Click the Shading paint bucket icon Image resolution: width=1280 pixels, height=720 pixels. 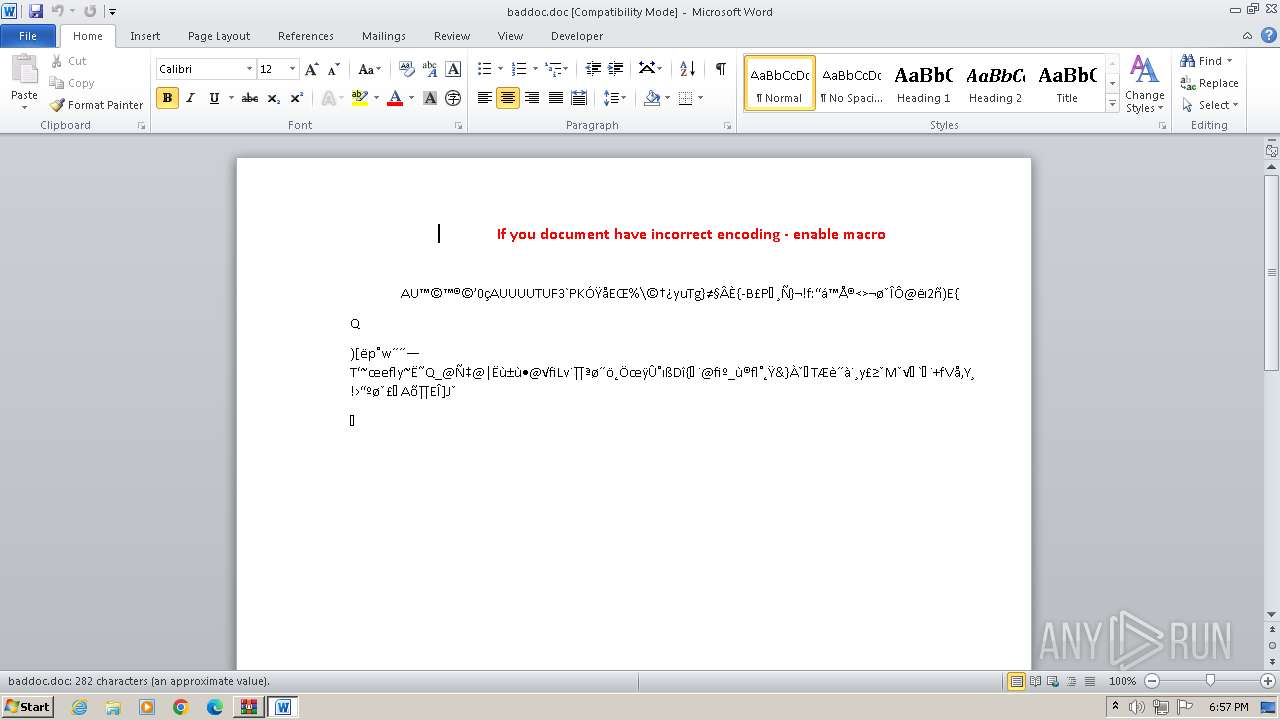click(652, 98)
